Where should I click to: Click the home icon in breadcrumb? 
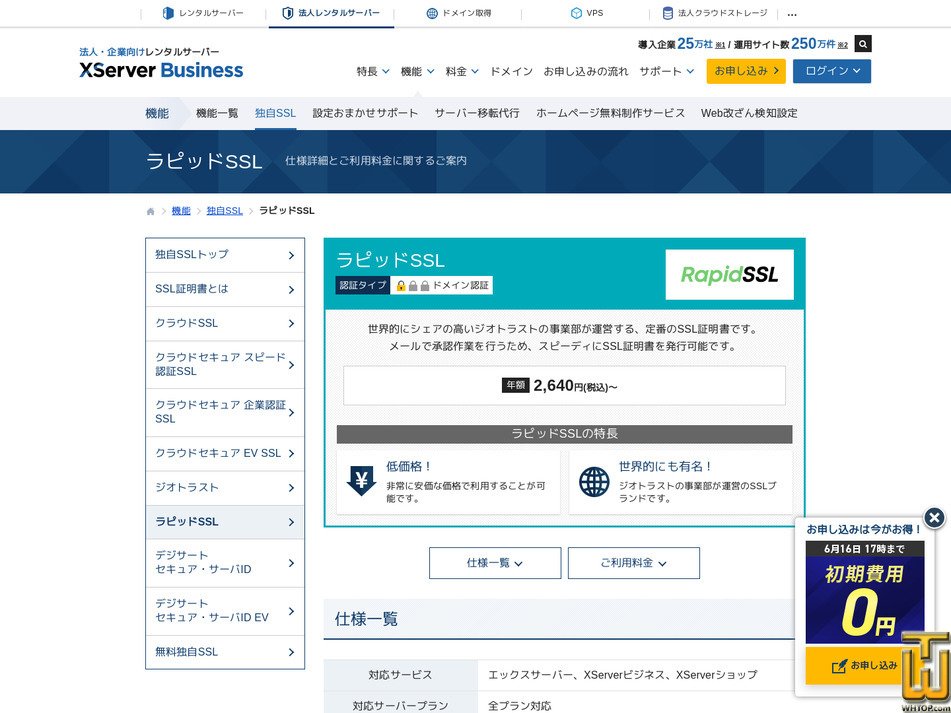click(x=150, y=211)
